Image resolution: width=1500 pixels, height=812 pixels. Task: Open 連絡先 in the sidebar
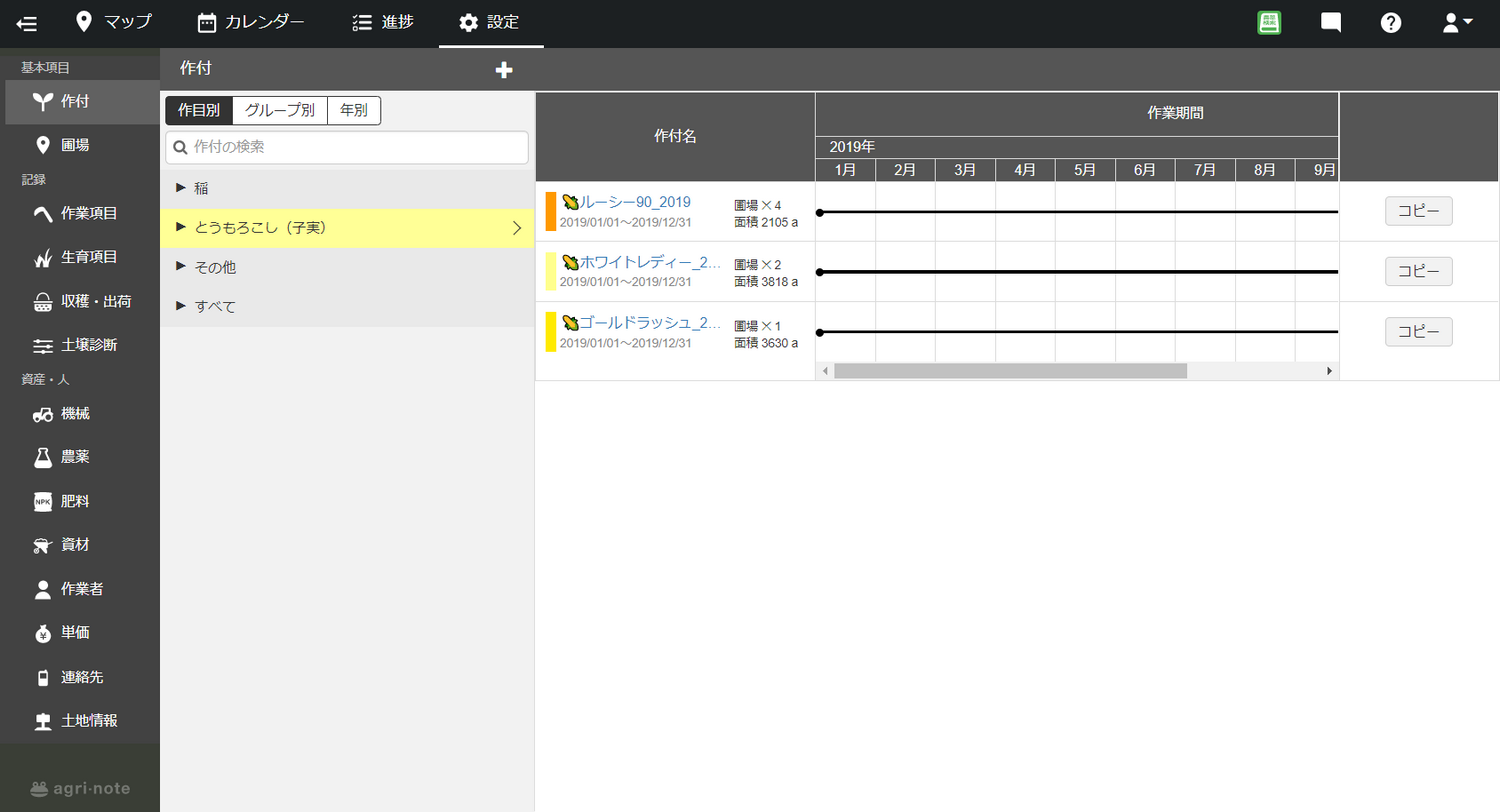(80, 677)
